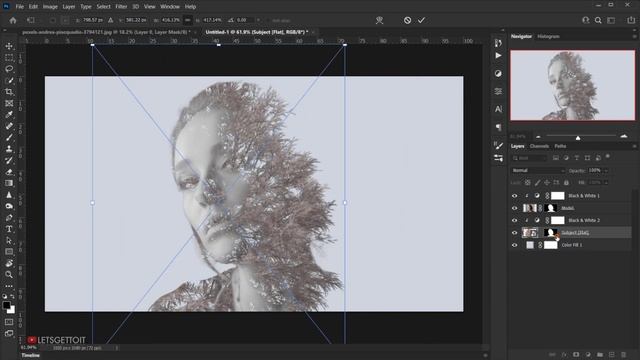Hide the Model layer
Viewport: 640px width, 360px height.
coord(514,208)
